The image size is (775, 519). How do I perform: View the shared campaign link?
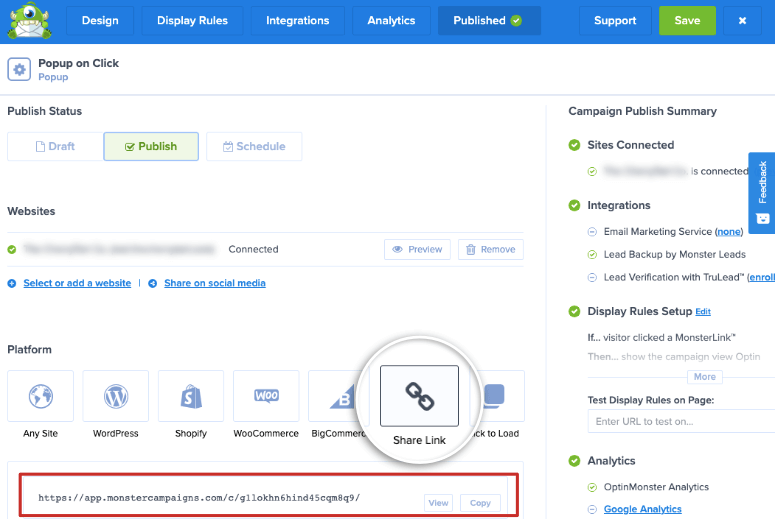tap(438, 503)
